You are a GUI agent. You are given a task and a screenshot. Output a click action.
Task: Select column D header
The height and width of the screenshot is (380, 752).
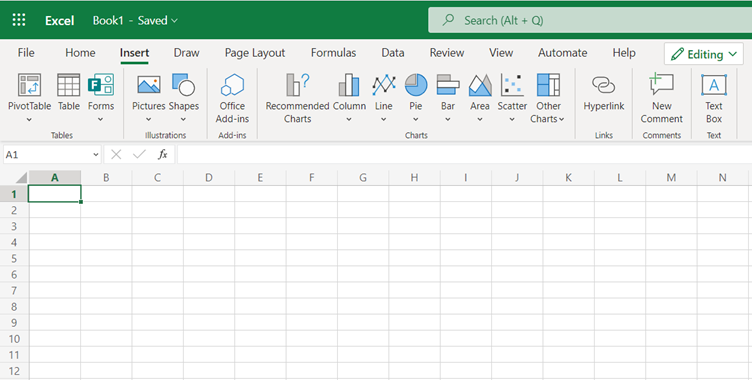click(x=209, y=178)
